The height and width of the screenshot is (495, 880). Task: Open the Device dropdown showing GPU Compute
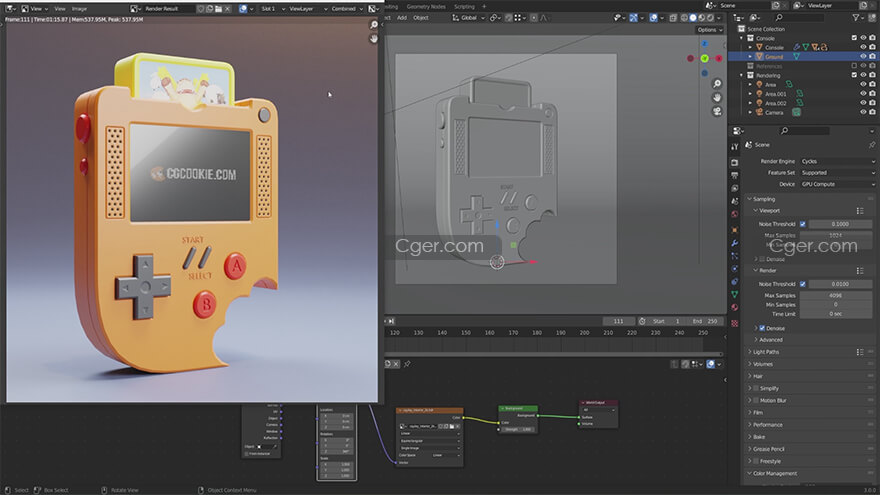(837, 184)
